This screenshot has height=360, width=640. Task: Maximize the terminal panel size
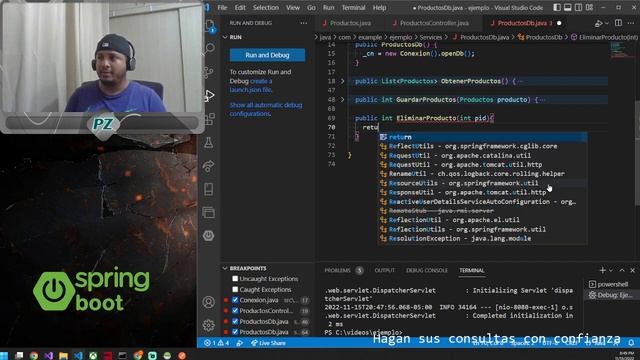pos(622,270)
